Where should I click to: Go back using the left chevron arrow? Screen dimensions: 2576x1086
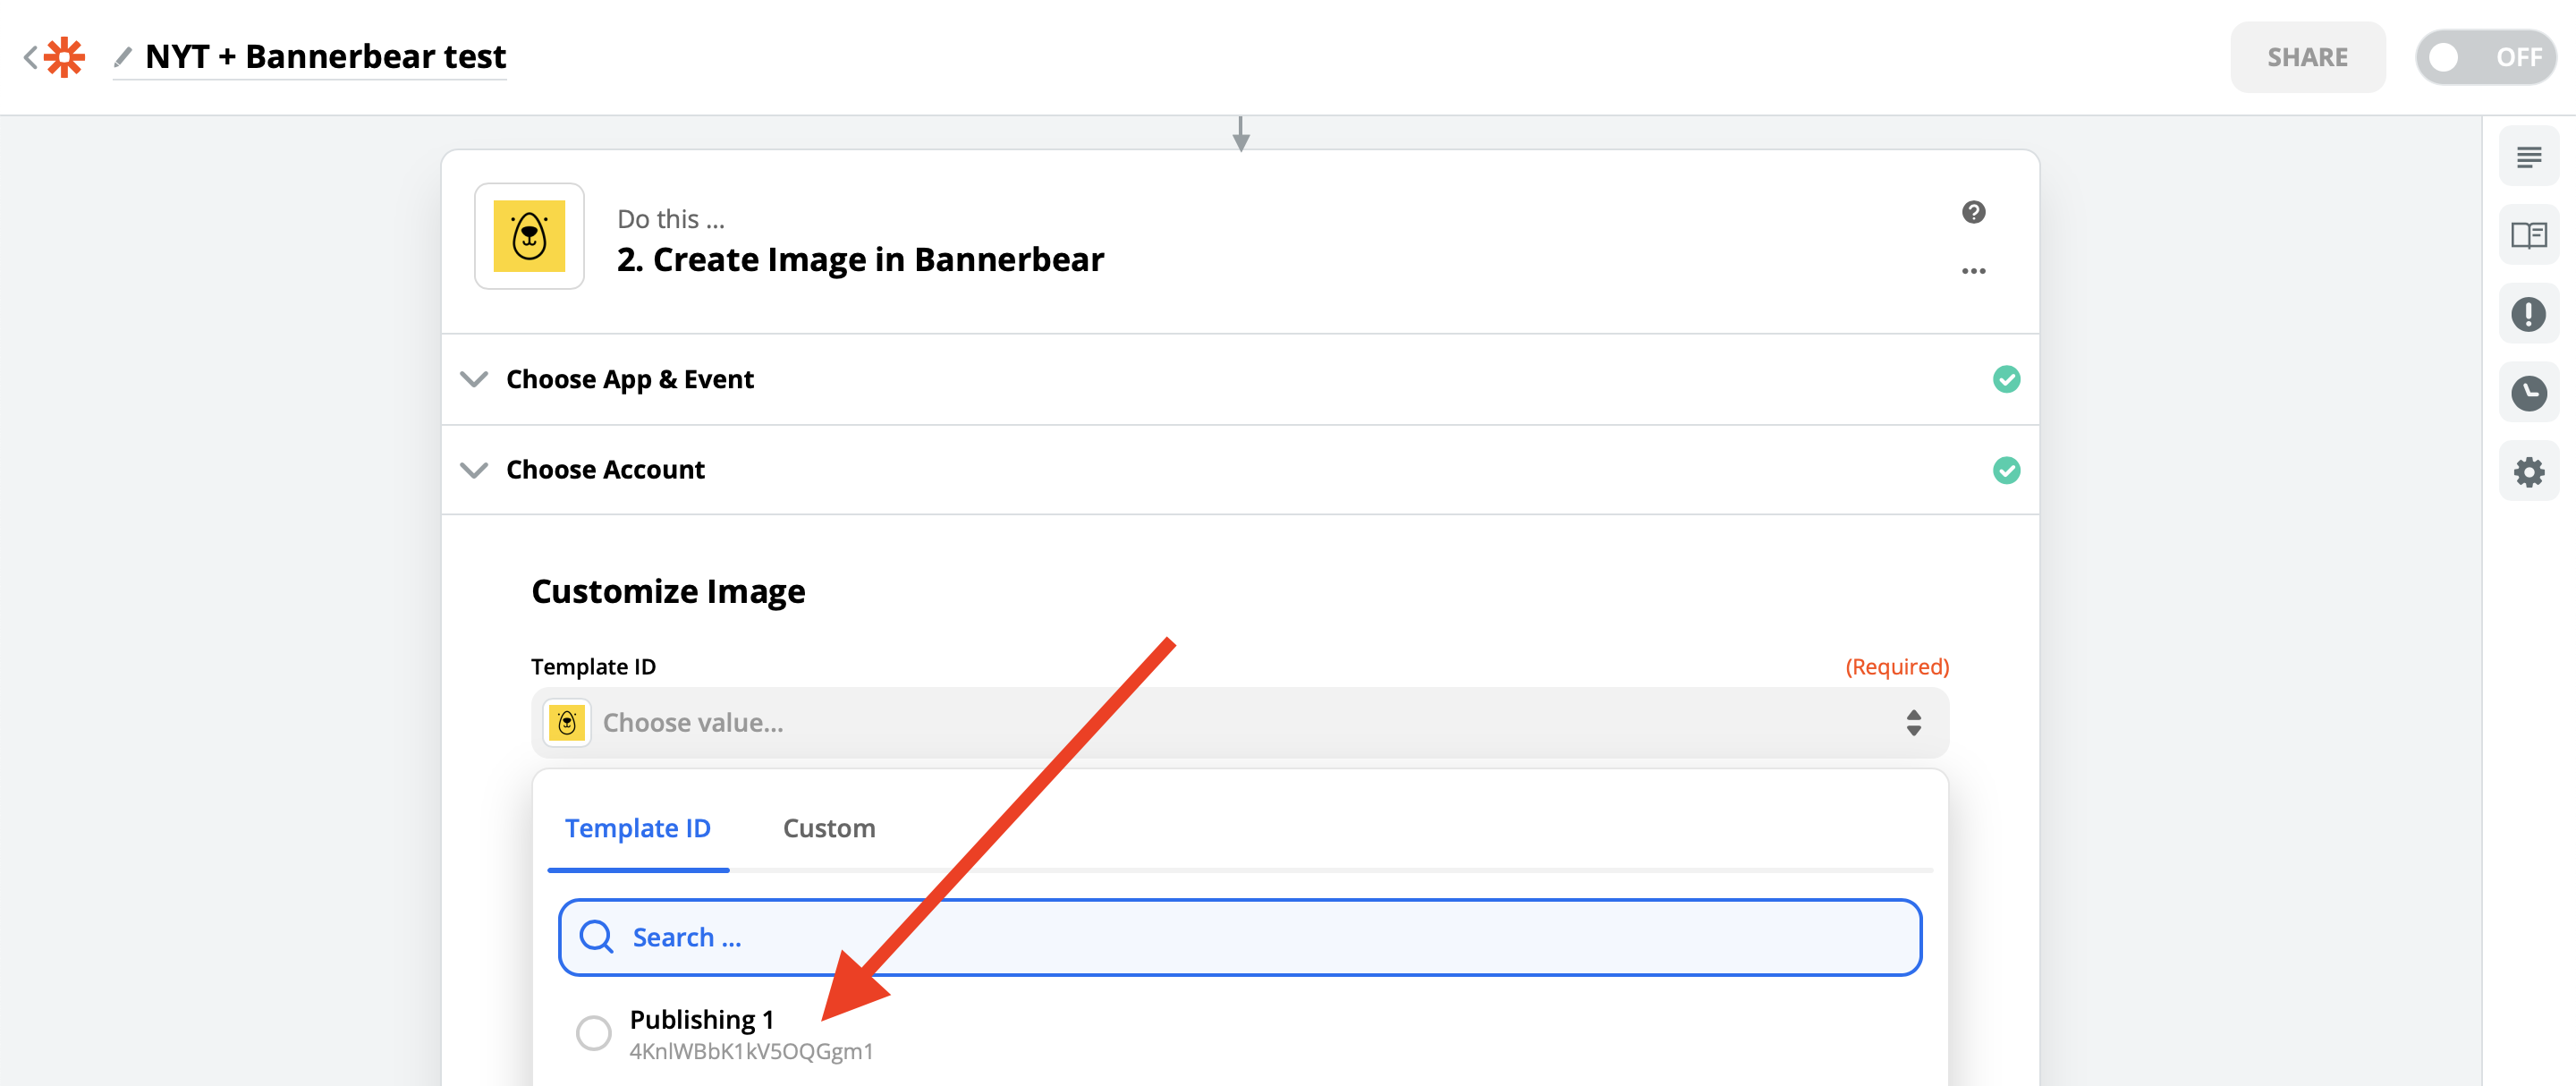30,57
